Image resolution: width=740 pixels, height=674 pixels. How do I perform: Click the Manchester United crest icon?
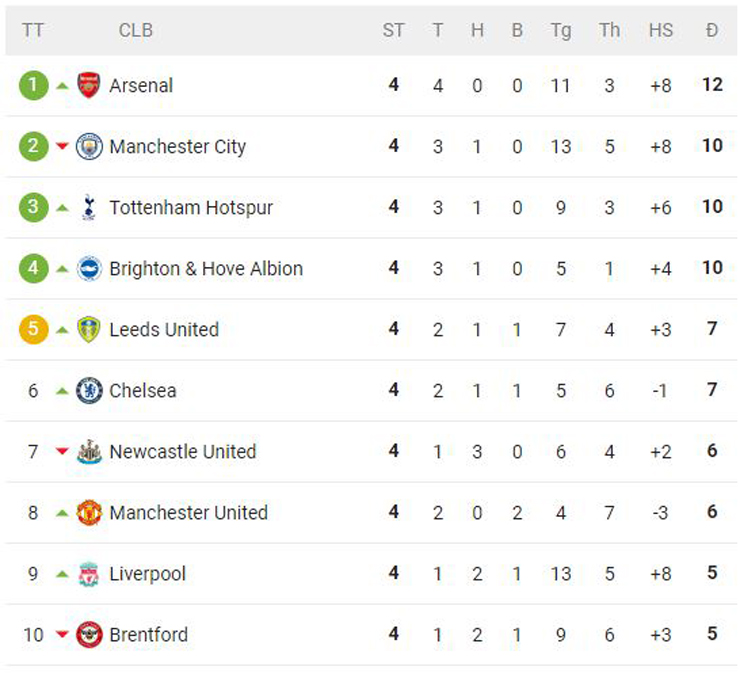pyautogui.click(x=89, y=512)
